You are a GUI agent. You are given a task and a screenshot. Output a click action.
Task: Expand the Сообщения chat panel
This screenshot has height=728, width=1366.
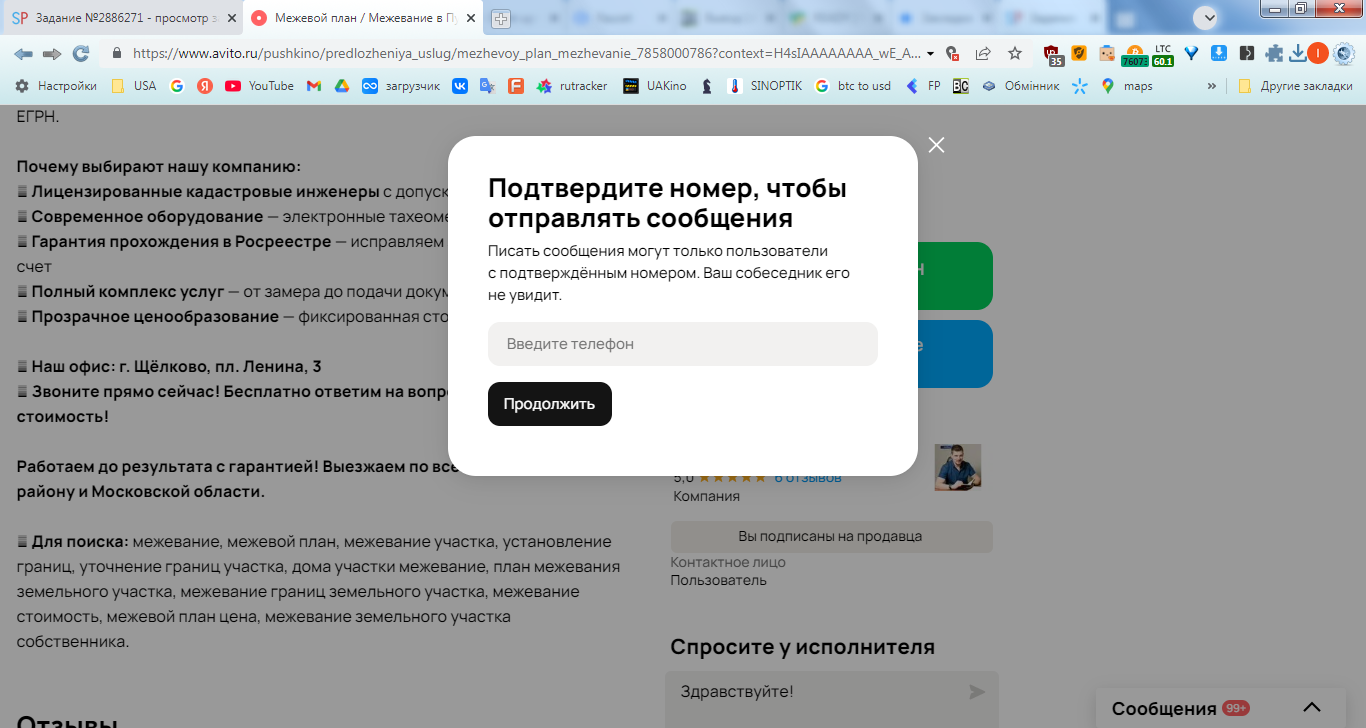point(1312,708)
